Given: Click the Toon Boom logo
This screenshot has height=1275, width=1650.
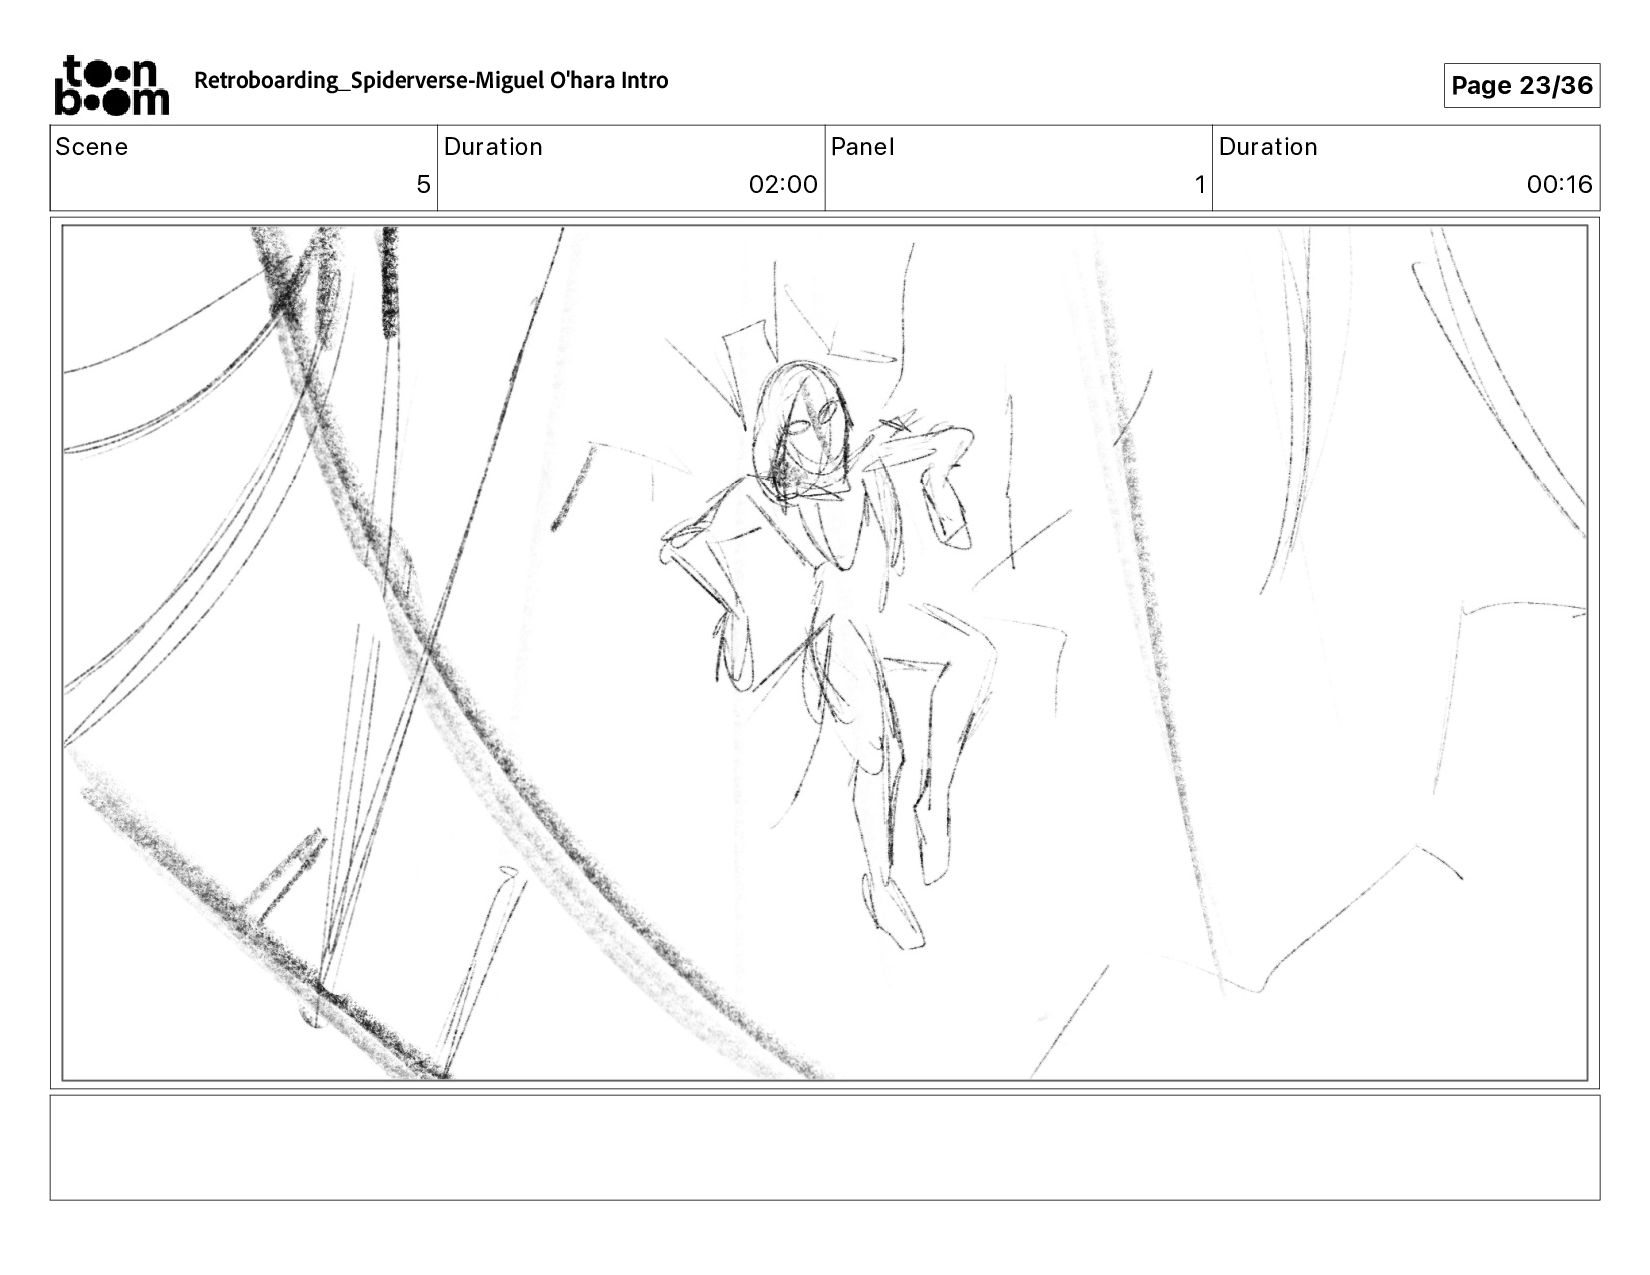Looking at the screenshot, I should pyautogui.click(x=111, y=85).
